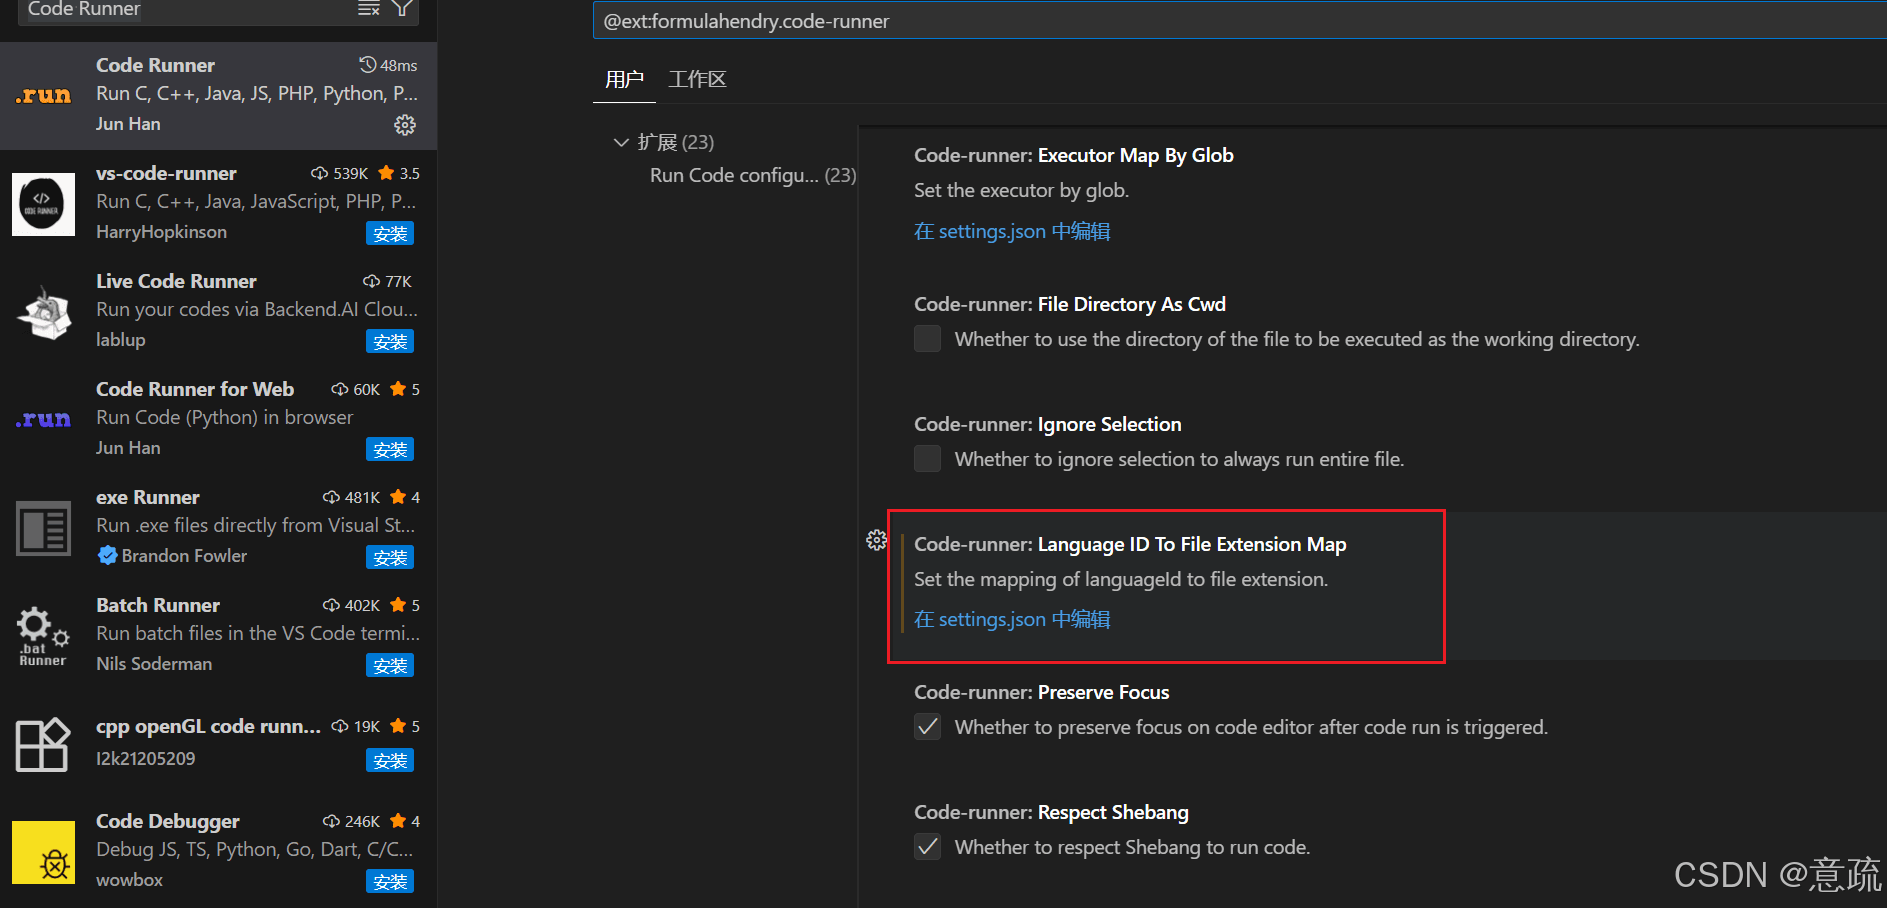This screenshot has height=908, width=1887.
Task: Open gear menu for Language ID setting
Action: [x=876, y=541]
